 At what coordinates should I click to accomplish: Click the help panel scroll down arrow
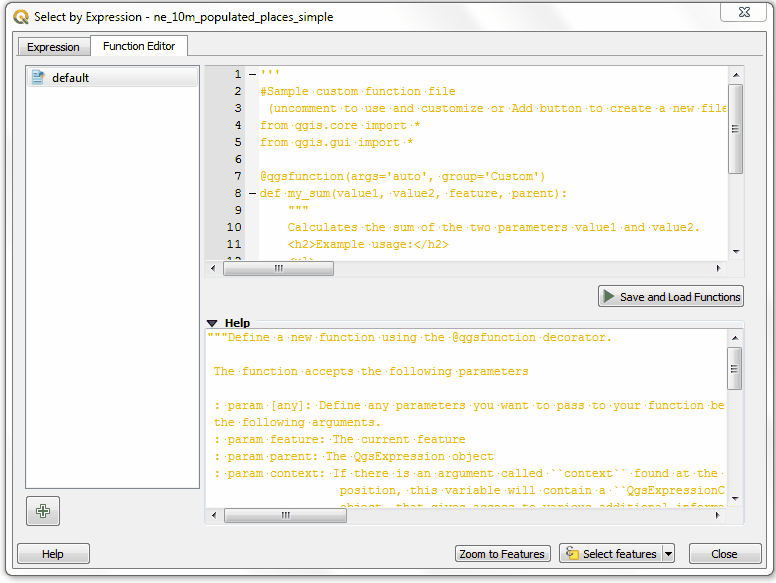pyautogui.click(x=735, y=498)
